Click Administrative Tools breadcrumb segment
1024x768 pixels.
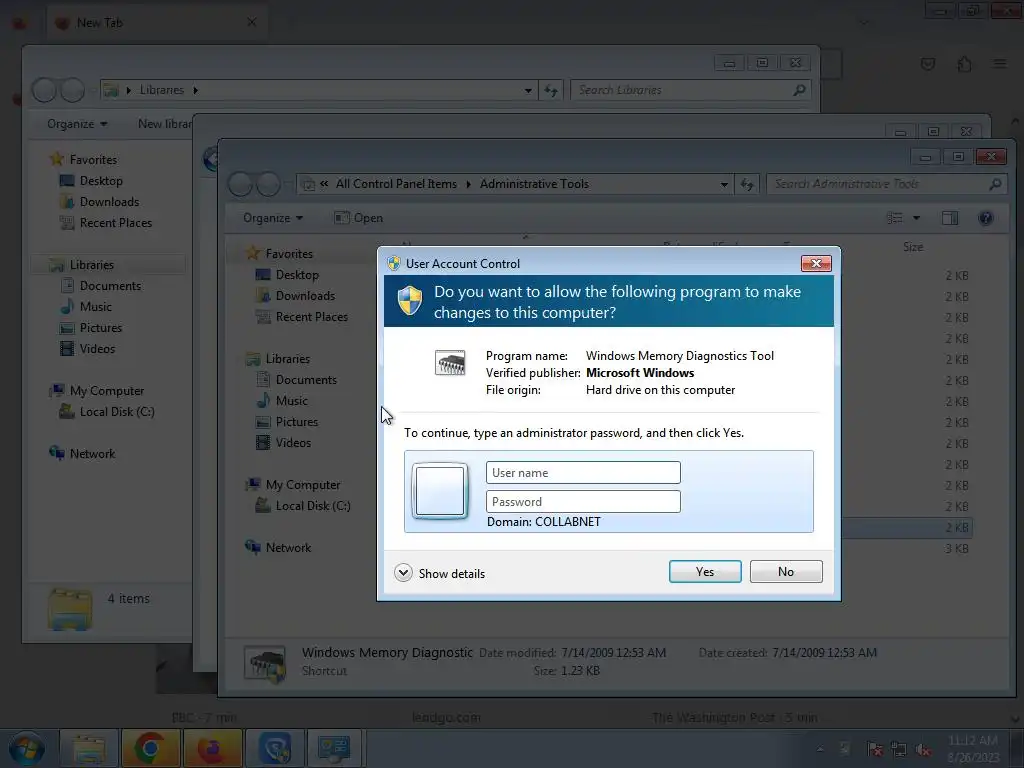[534, 184]
